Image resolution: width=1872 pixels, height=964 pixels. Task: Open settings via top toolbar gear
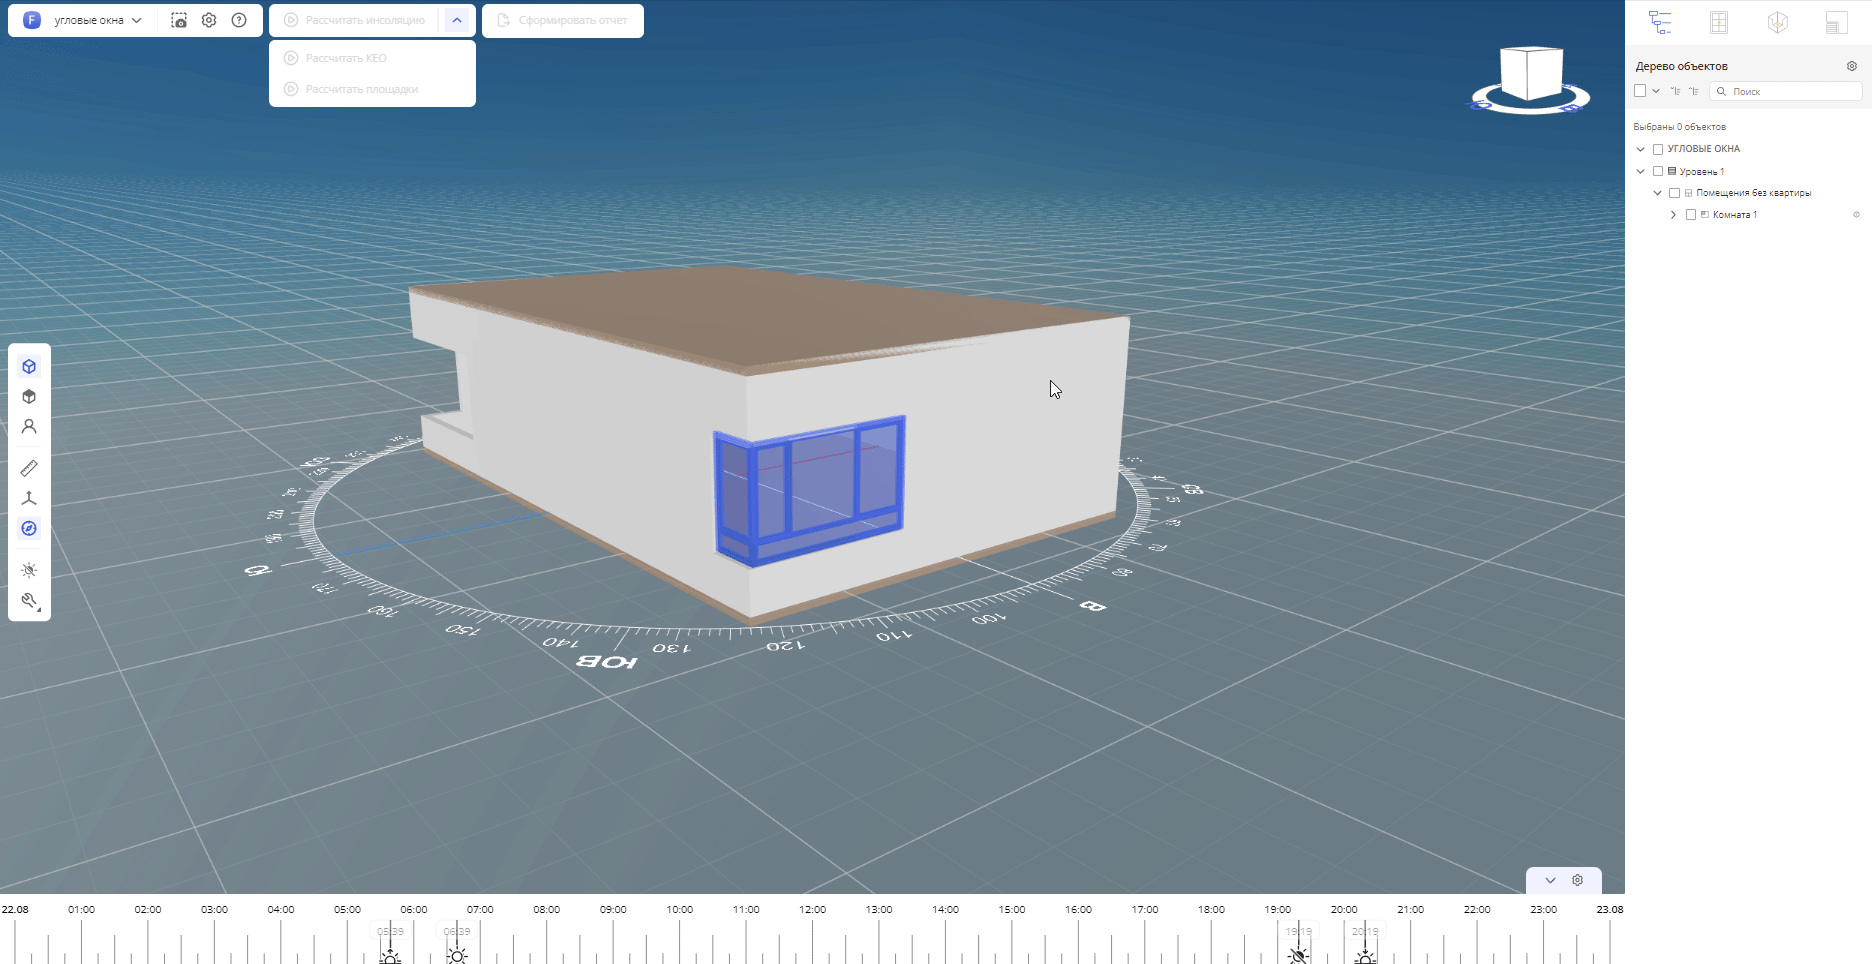tap(209, 20)
